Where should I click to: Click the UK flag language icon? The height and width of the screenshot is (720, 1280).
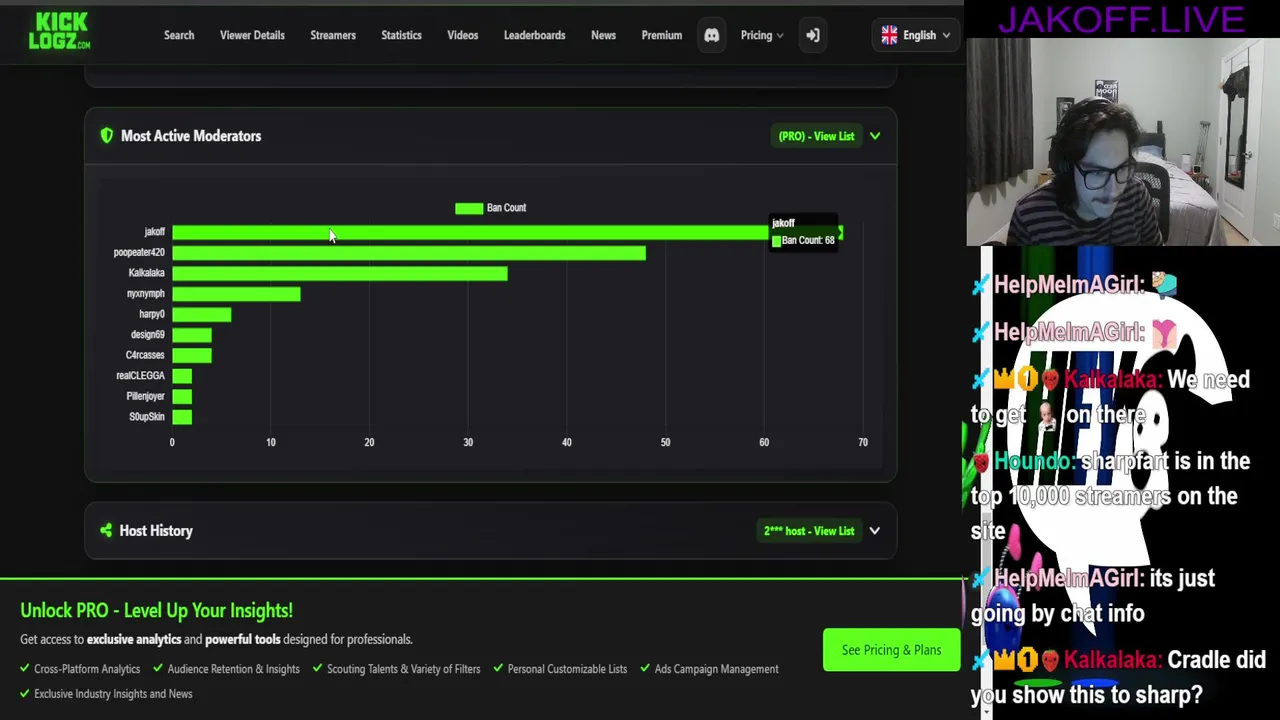pos(889,35)
